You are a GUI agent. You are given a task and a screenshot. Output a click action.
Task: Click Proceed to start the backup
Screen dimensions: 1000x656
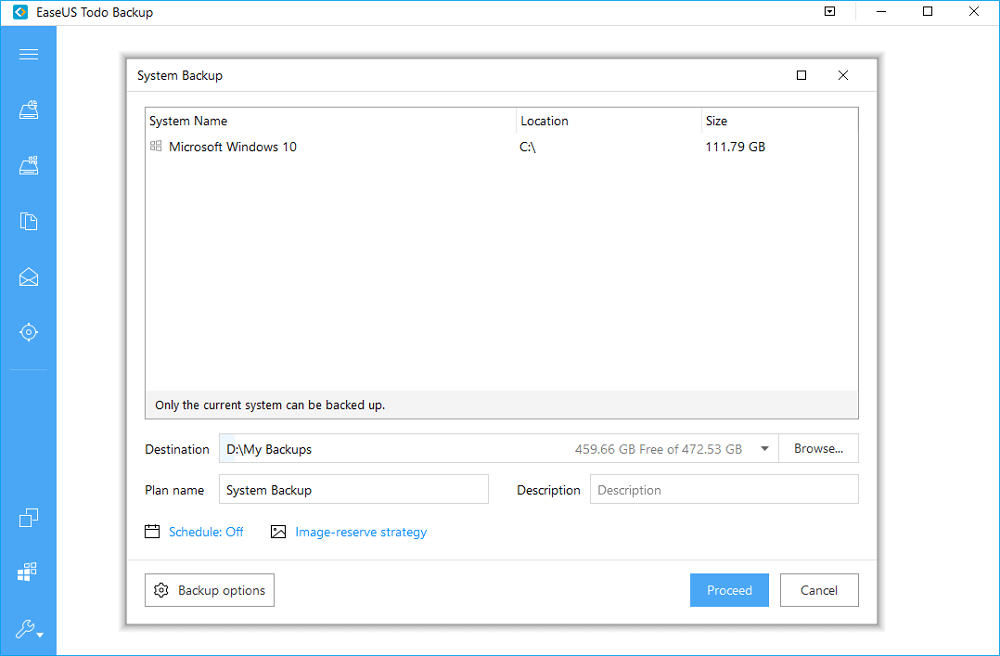pos(729,590)
